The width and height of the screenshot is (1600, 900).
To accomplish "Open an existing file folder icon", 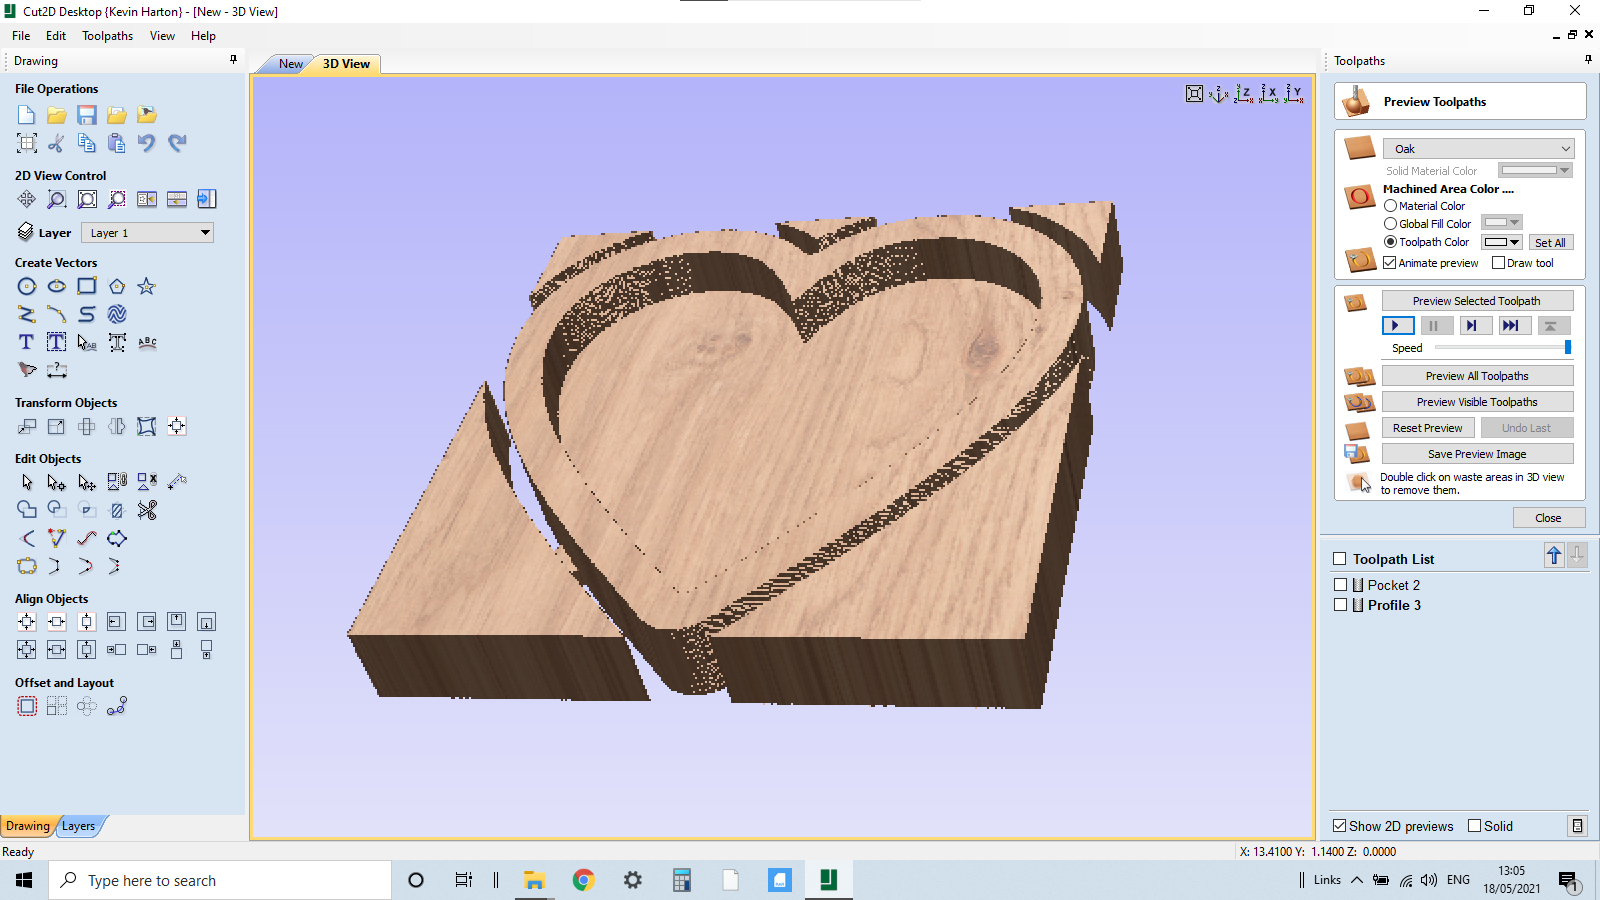I will [x=57, y=115].
